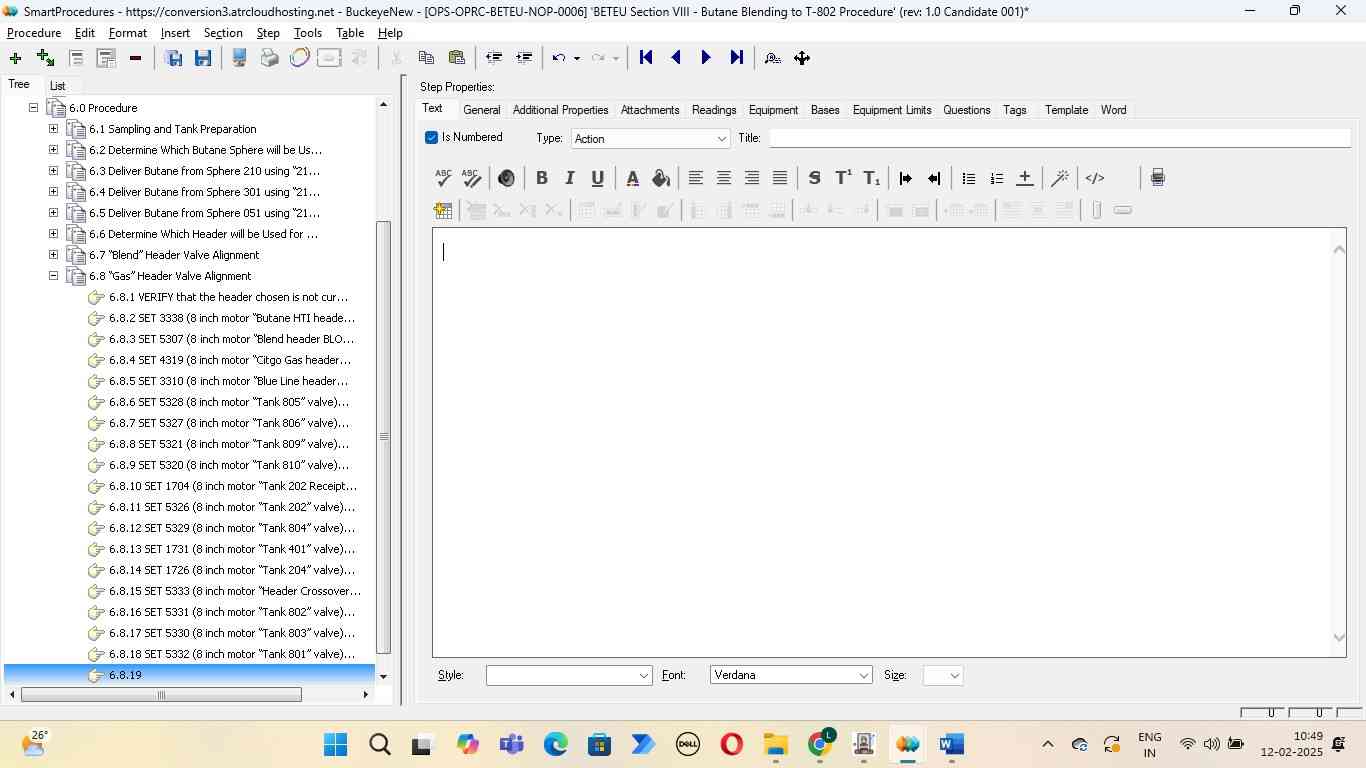Image resolution: width=1366 pixels, height=768 pixels.
Task: Insert a bulleted list
Action: (x=968, y=178)
